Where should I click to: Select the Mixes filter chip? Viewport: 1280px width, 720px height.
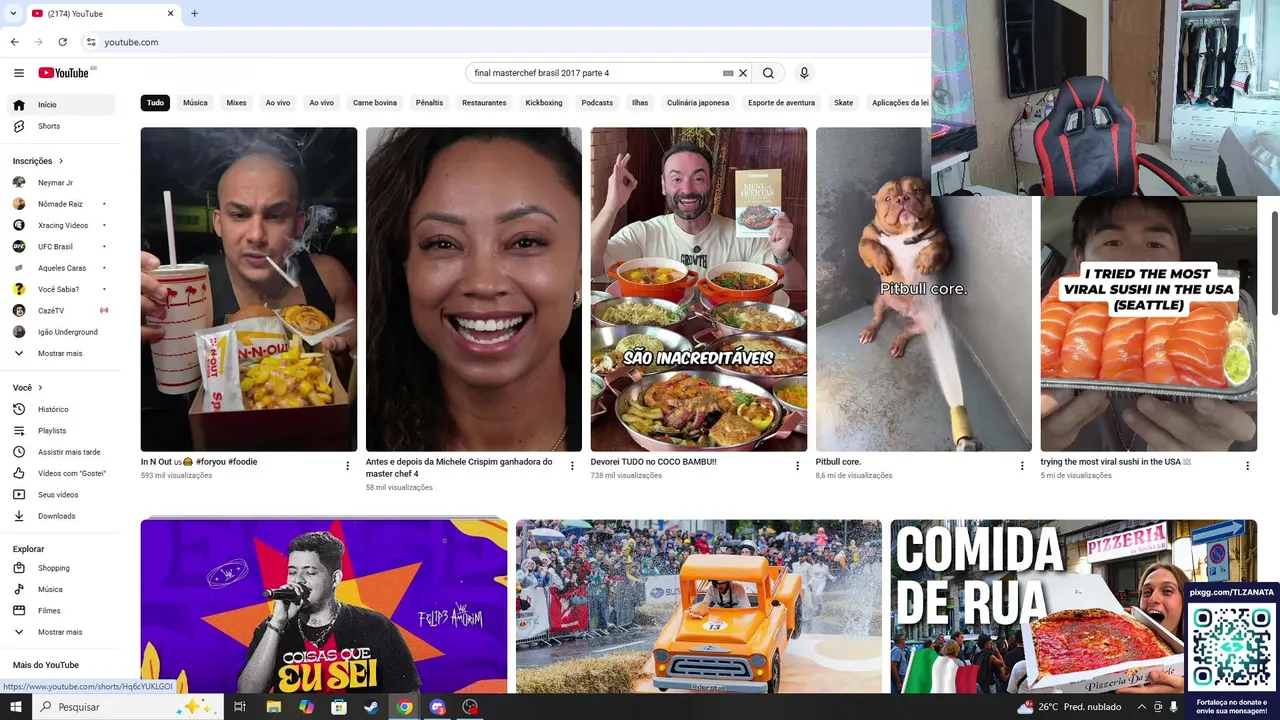[x=236, y=103]
